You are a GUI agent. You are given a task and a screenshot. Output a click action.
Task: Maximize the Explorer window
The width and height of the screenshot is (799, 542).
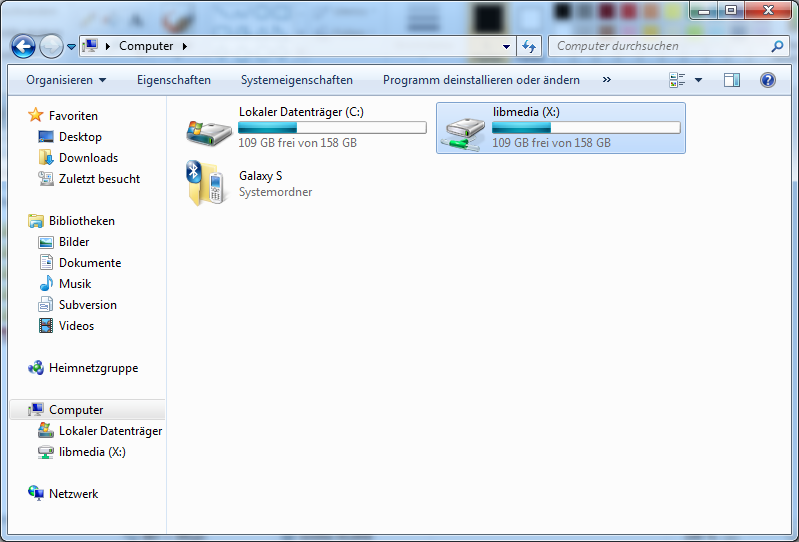[731, 10]
